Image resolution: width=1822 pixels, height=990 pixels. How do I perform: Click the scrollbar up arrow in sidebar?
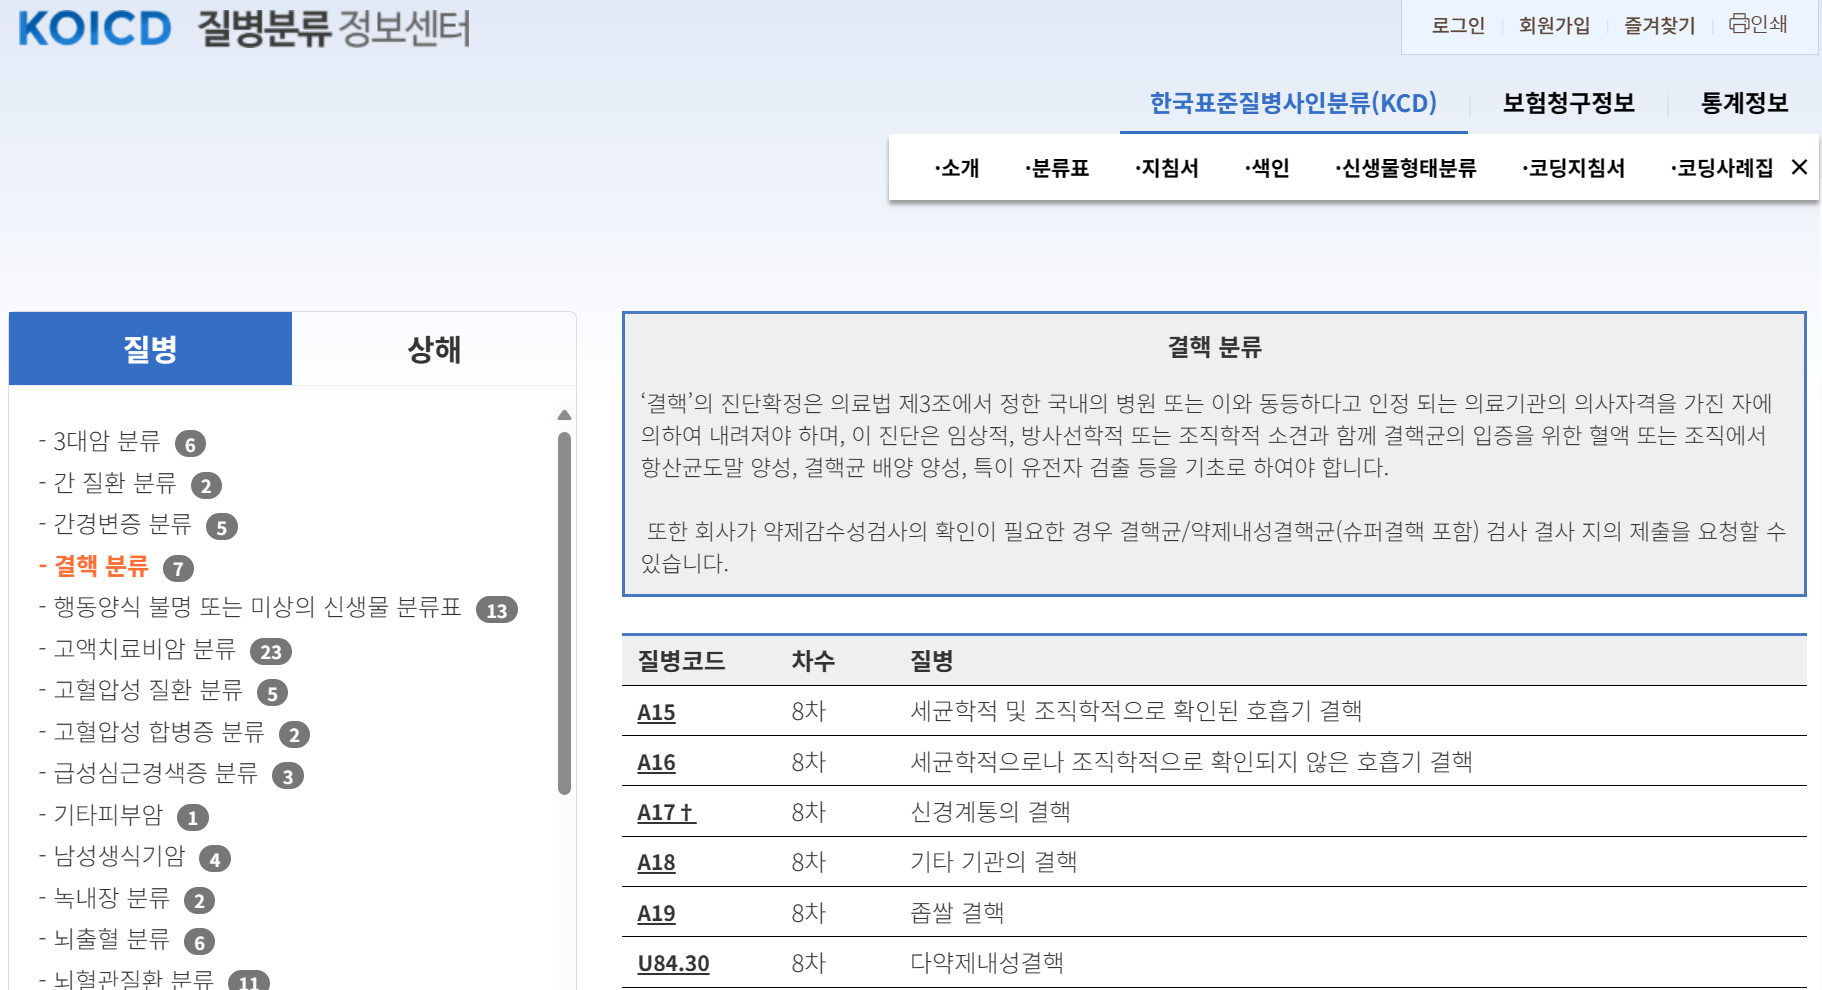point(566,413)
